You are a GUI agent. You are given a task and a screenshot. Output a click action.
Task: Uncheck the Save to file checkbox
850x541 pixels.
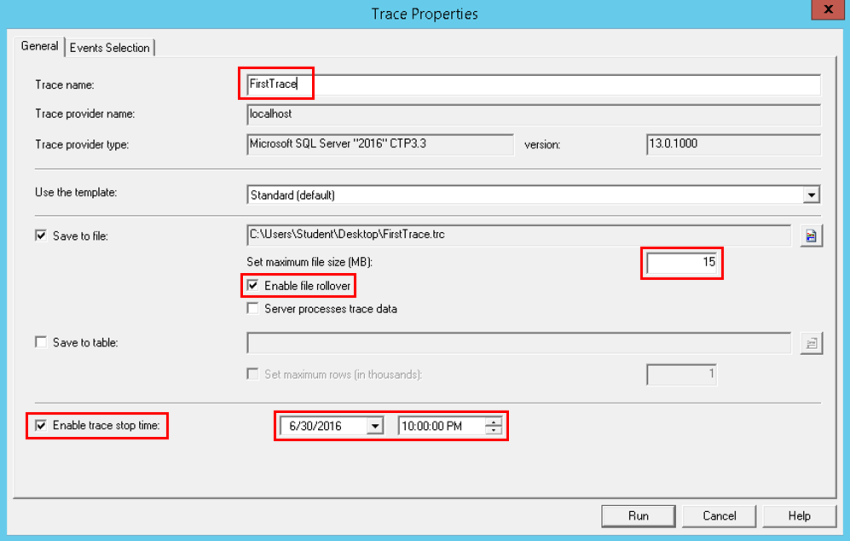(41, 235)
